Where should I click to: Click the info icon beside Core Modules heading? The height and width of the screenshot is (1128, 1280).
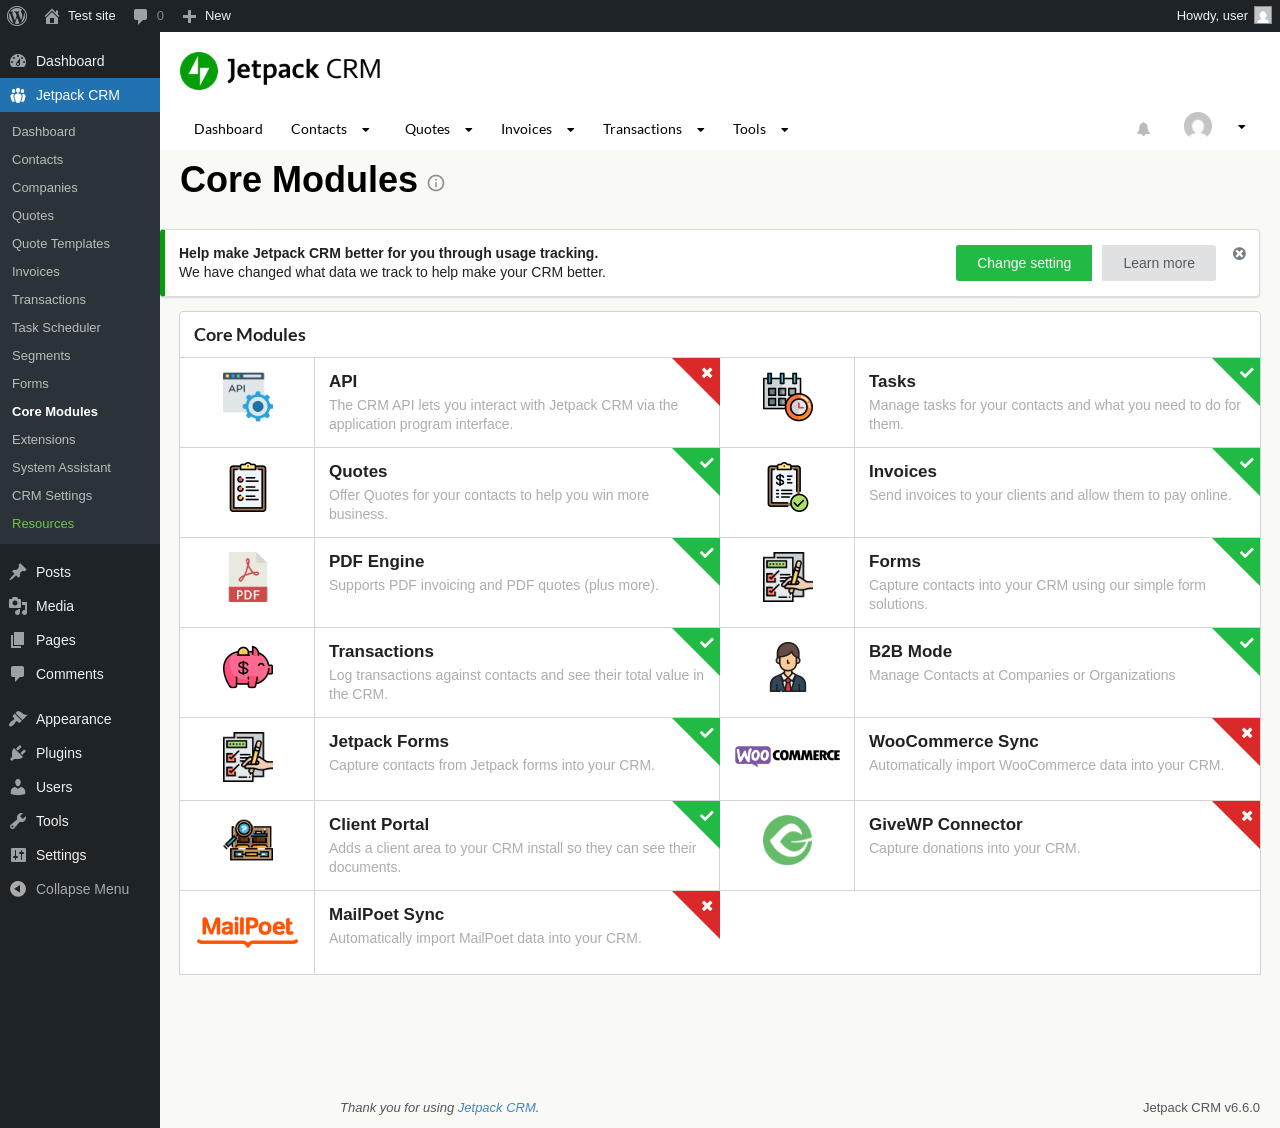tap(436, 183)
